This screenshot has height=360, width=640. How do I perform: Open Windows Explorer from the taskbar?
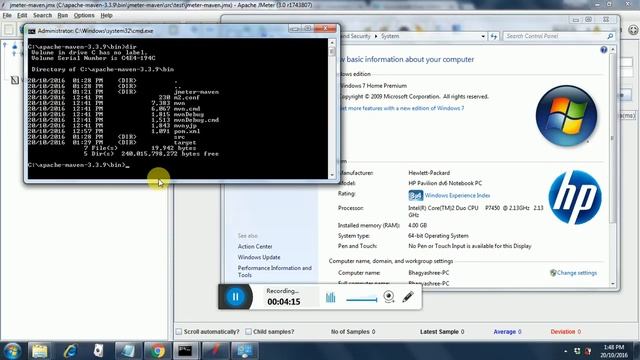tap(40, 351)
